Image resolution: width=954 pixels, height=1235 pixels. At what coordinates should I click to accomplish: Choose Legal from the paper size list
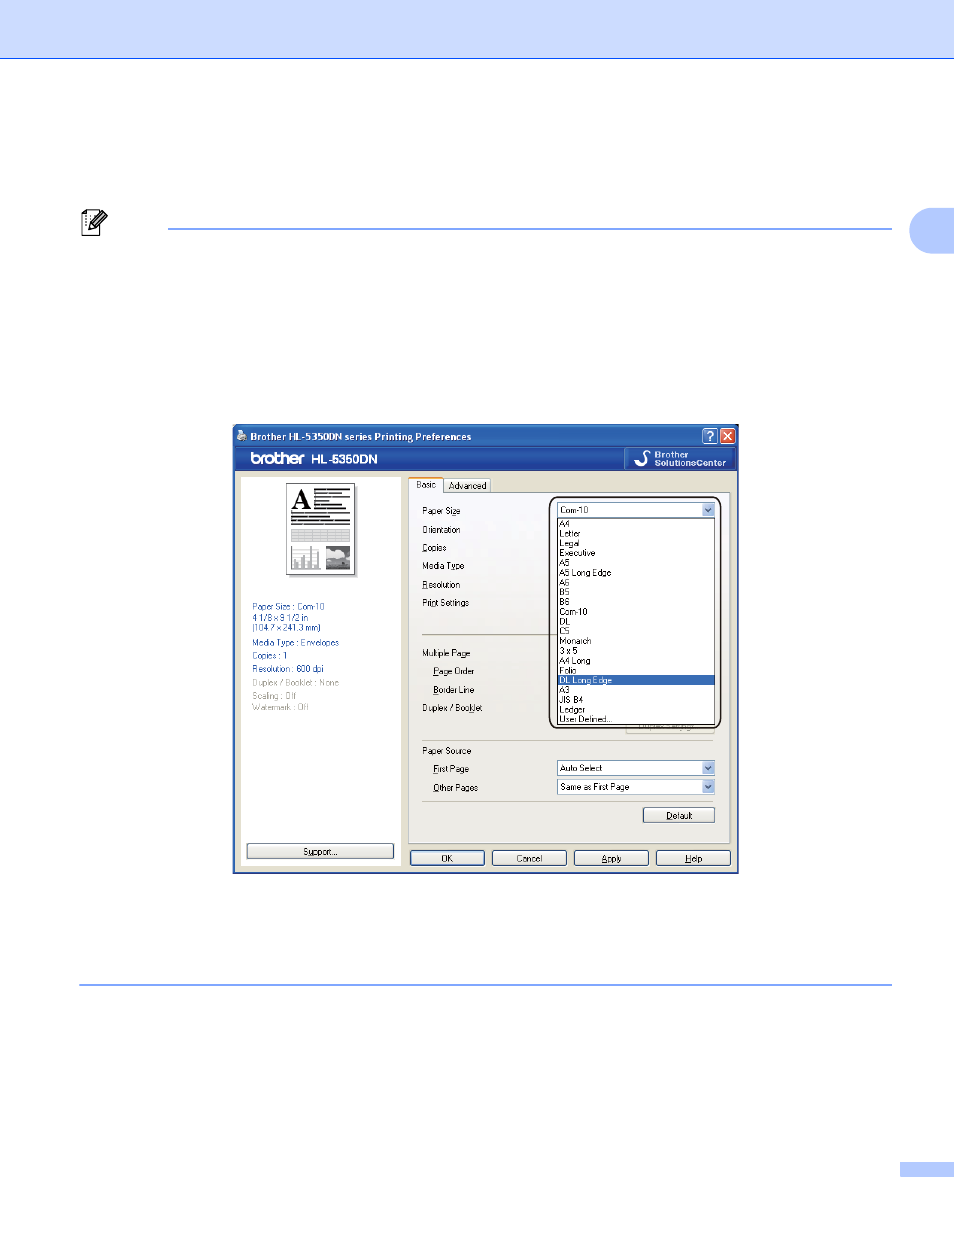[x=636, y=544]
